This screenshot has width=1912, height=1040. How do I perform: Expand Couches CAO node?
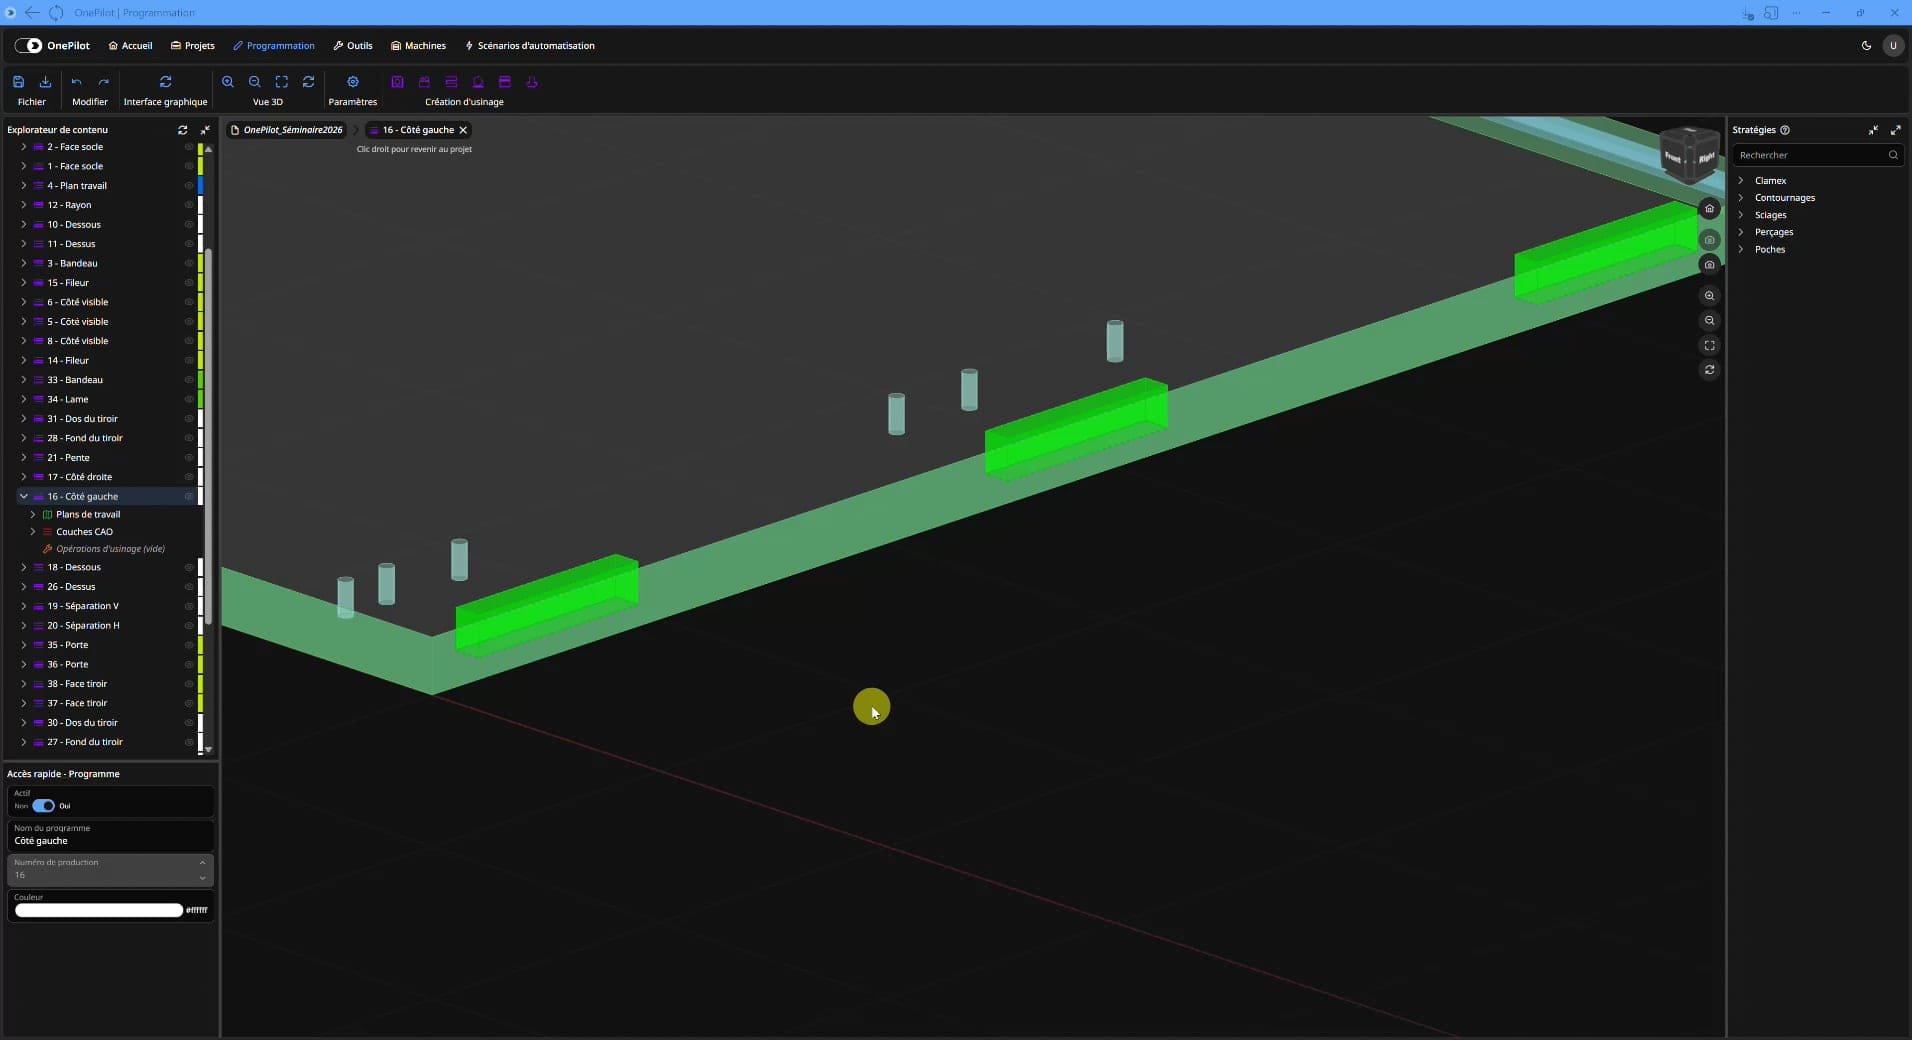(33, 532)
